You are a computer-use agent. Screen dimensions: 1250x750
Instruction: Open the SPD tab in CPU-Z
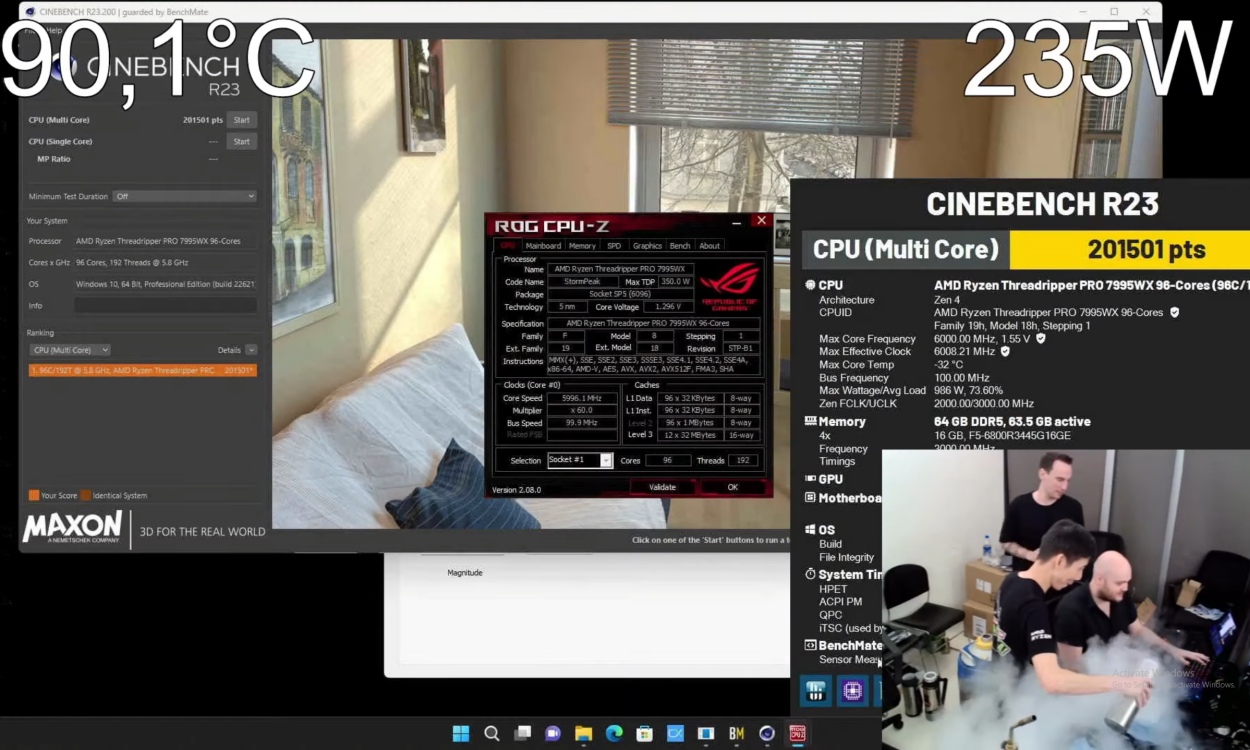click(614, 246)
